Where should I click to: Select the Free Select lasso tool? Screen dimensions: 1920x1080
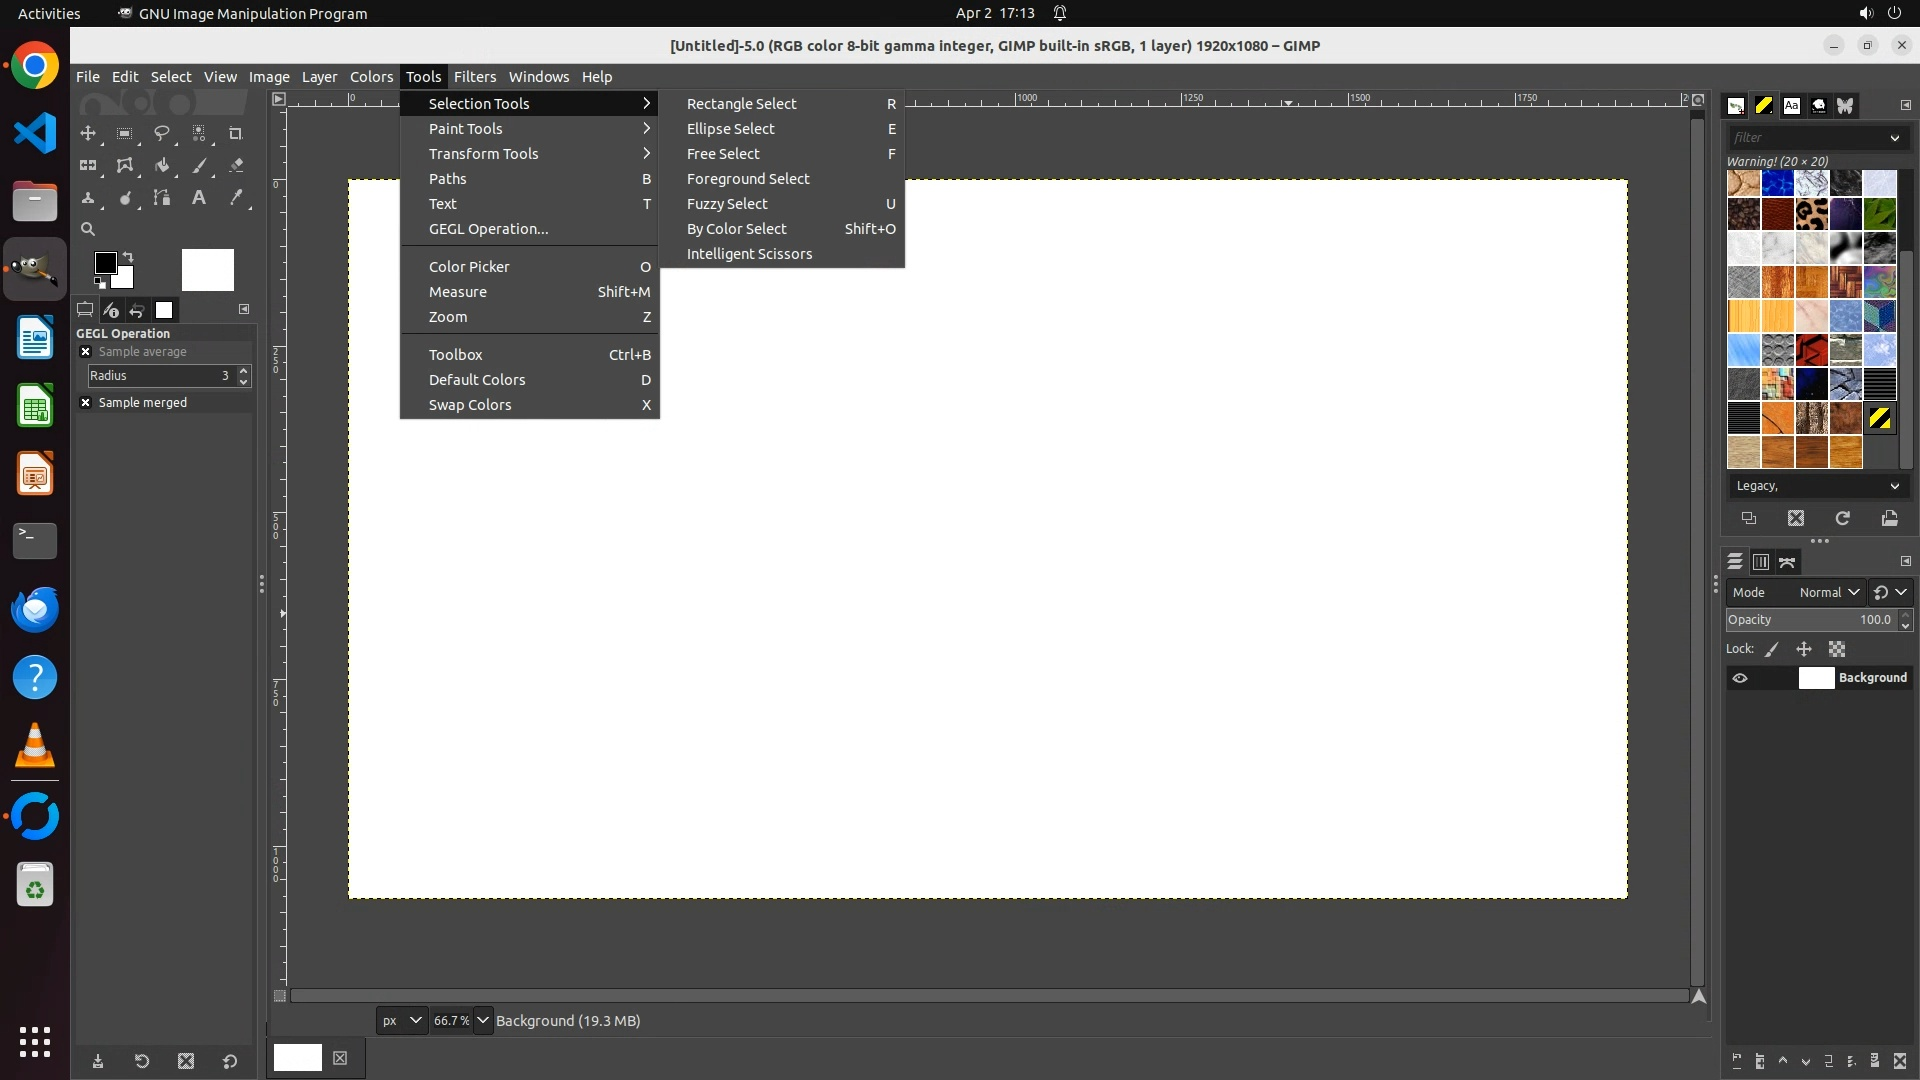162,133
